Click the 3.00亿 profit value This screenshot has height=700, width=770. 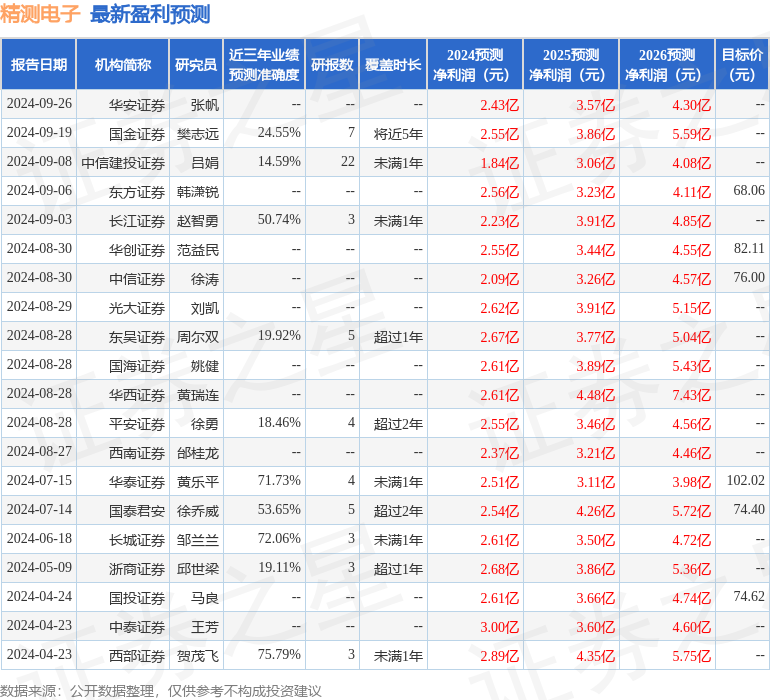point(499,626)
